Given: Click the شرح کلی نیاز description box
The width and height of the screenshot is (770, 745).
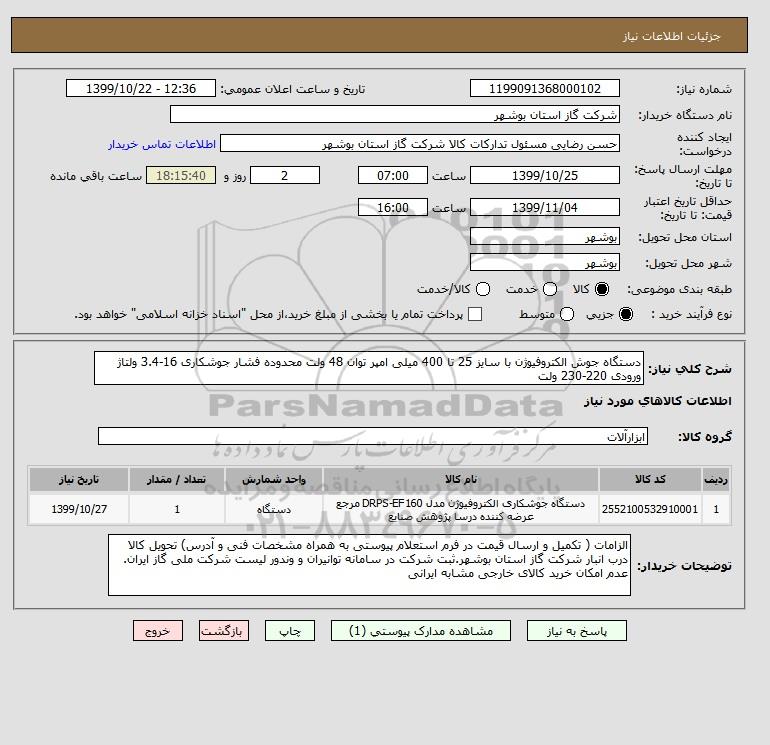Looking at the screenshot, I should (369, 368).
